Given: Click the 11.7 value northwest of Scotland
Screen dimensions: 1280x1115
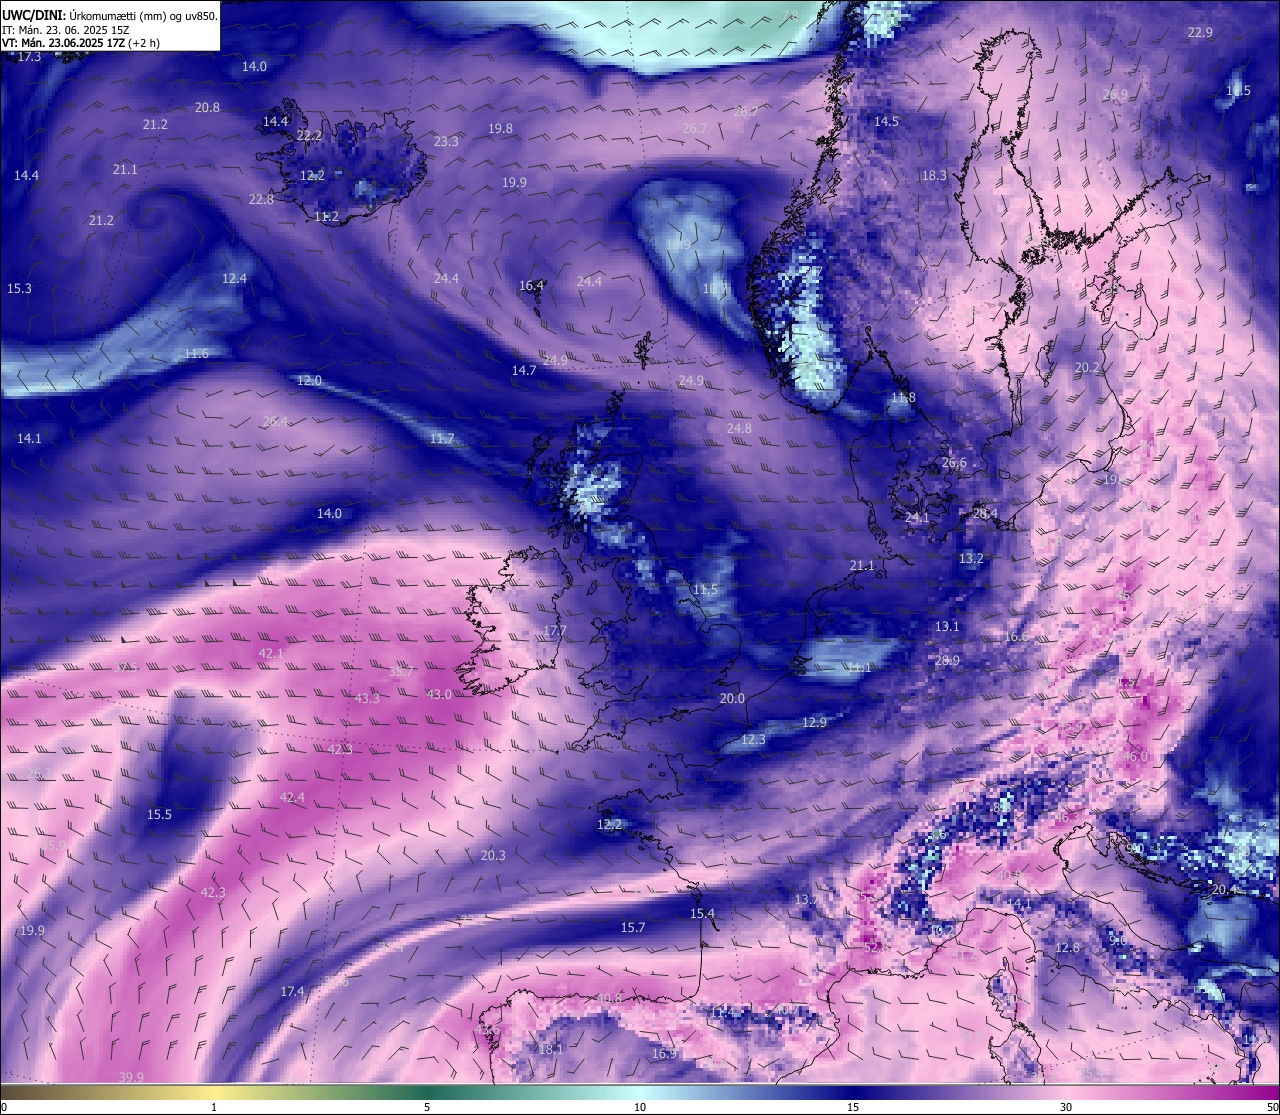Looking at the screenshot, I should [x=442, y=439].
